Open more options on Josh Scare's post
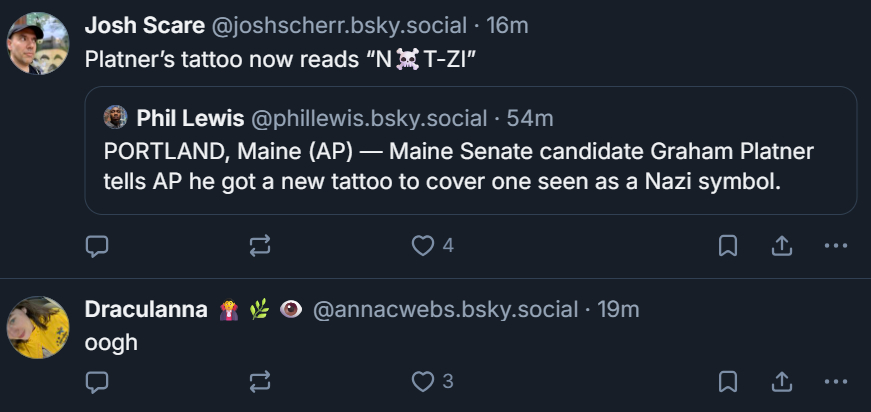 coord(835,245)
